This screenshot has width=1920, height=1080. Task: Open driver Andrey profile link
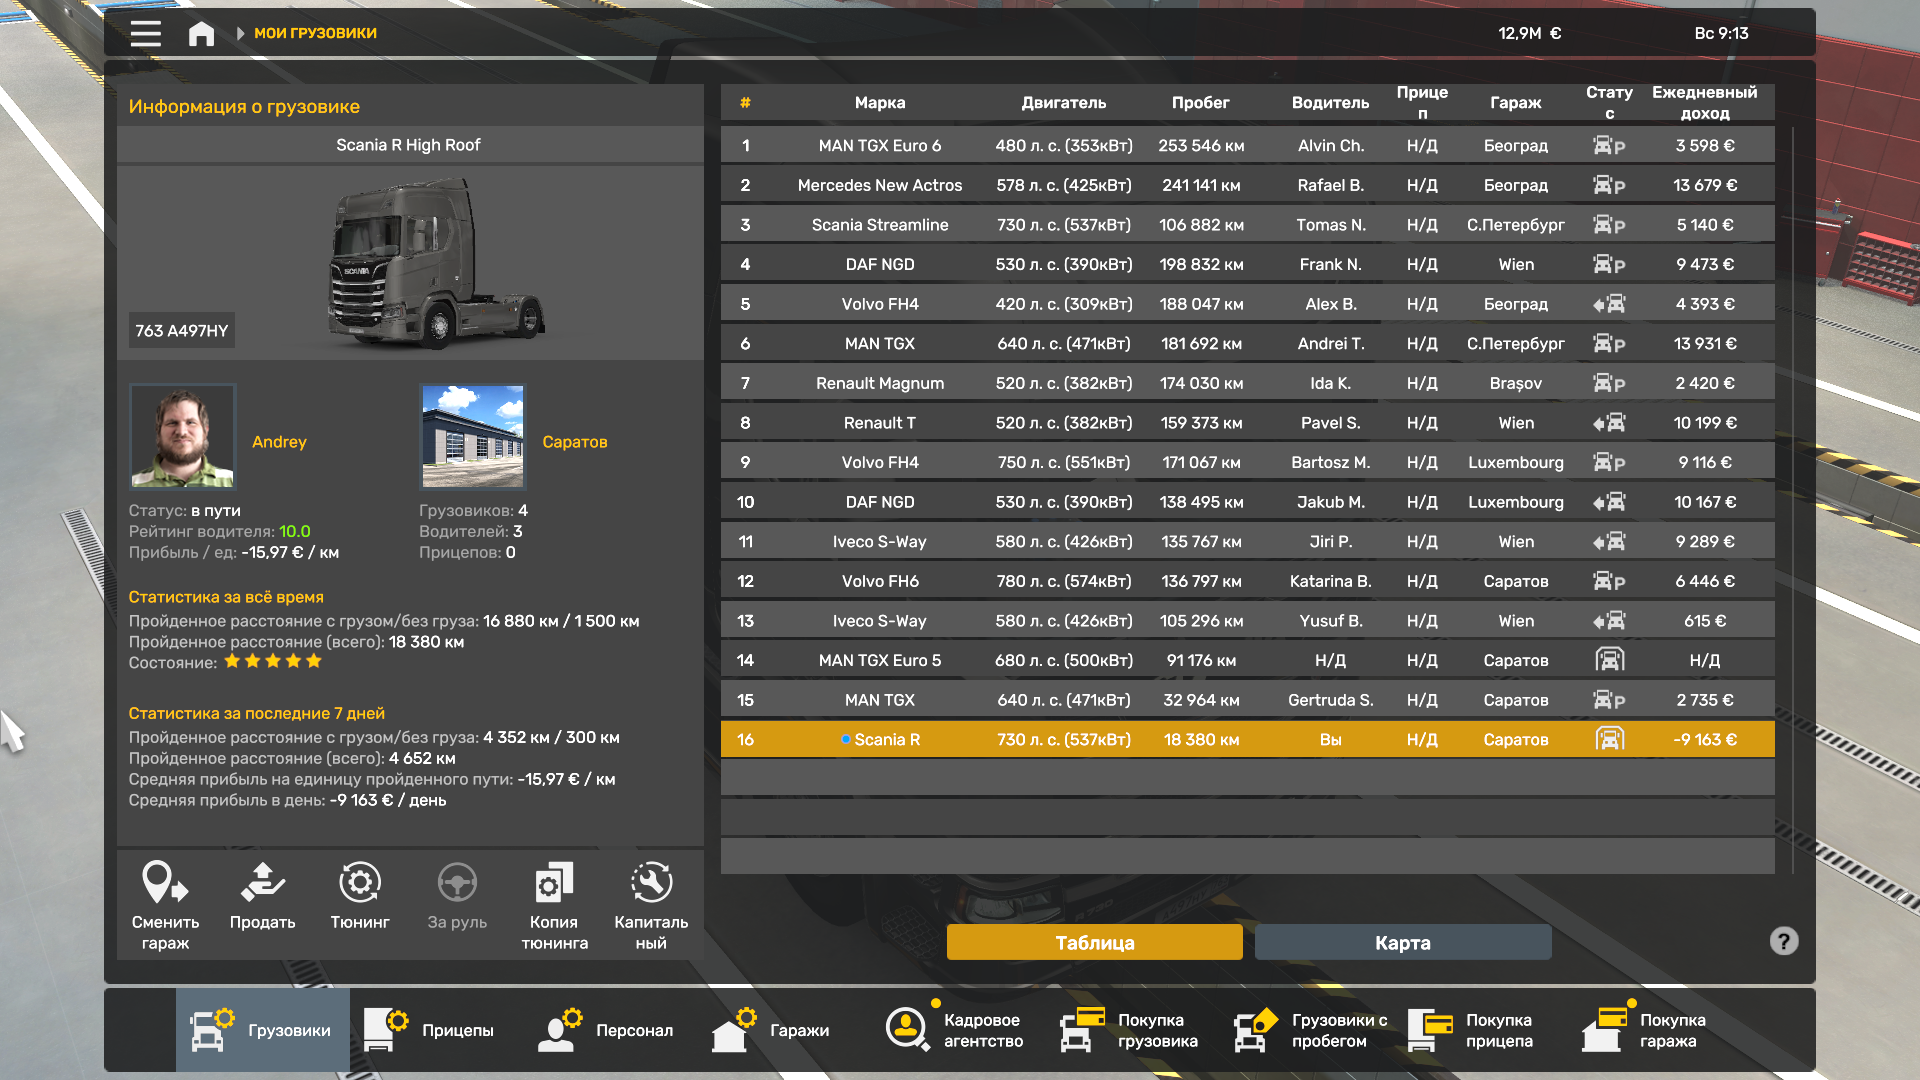279,441
